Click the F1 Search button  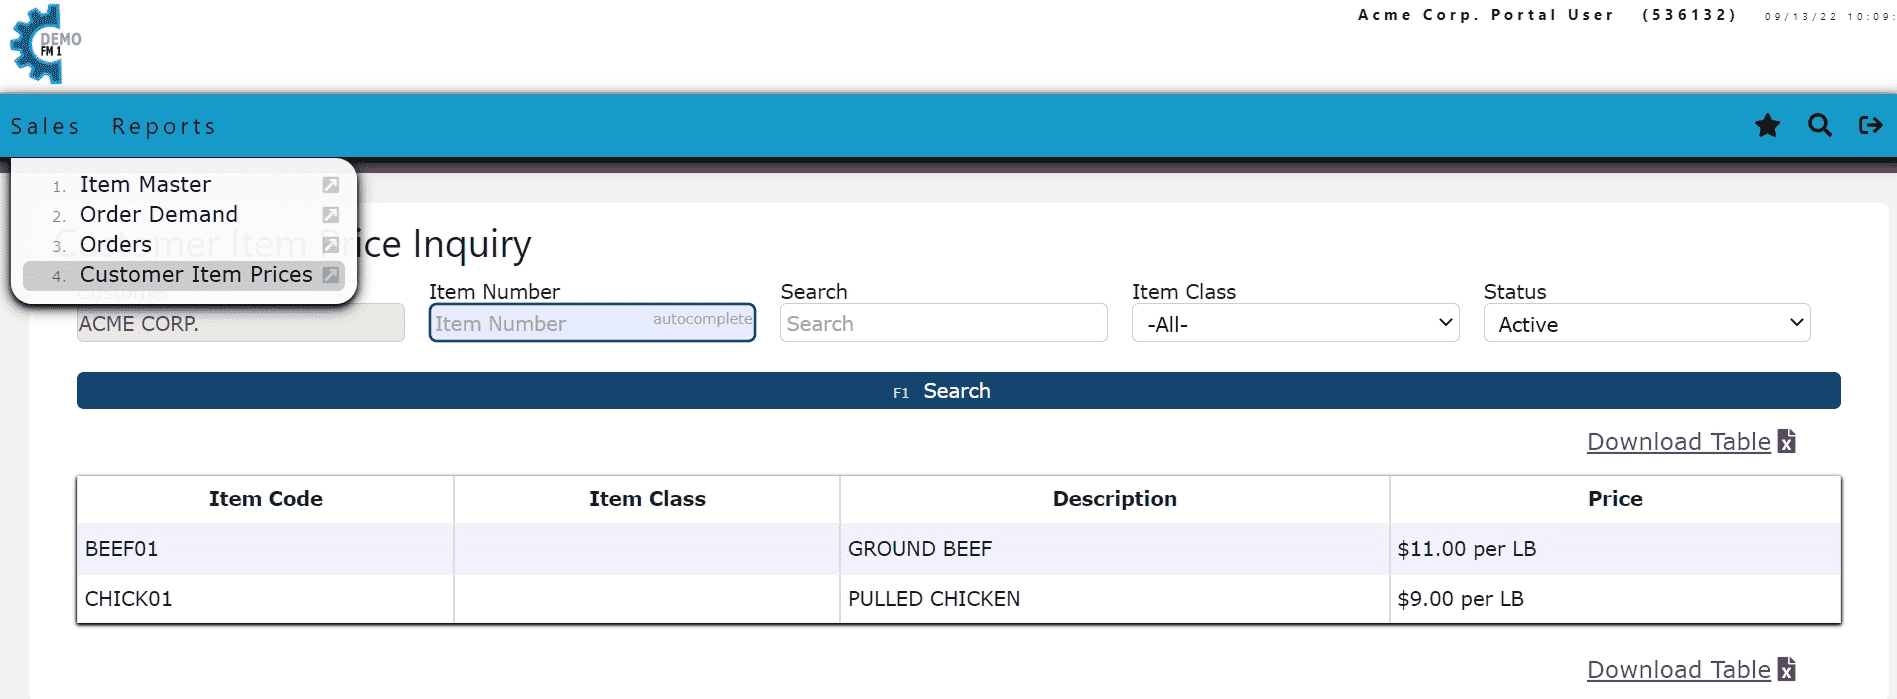click(x=959, y=391)
